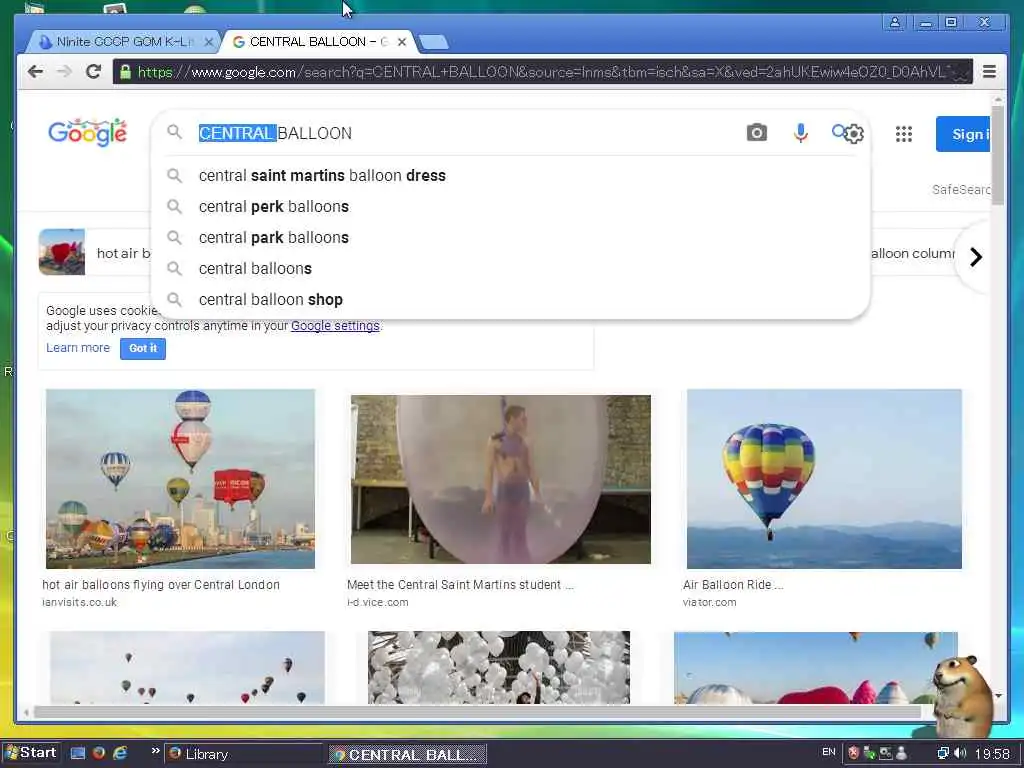Open a new tab button
Screen dimensions: 1024x768
433,42
